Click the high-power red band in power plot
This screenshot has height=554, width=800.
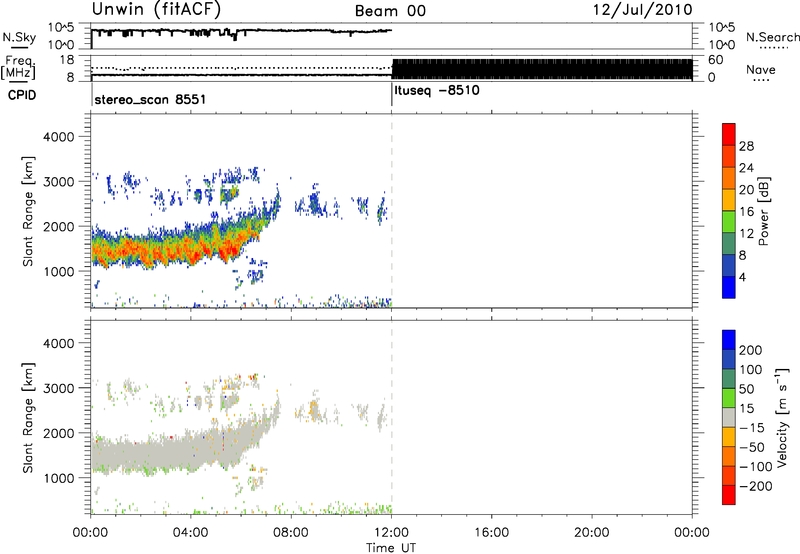pos(173,251)
